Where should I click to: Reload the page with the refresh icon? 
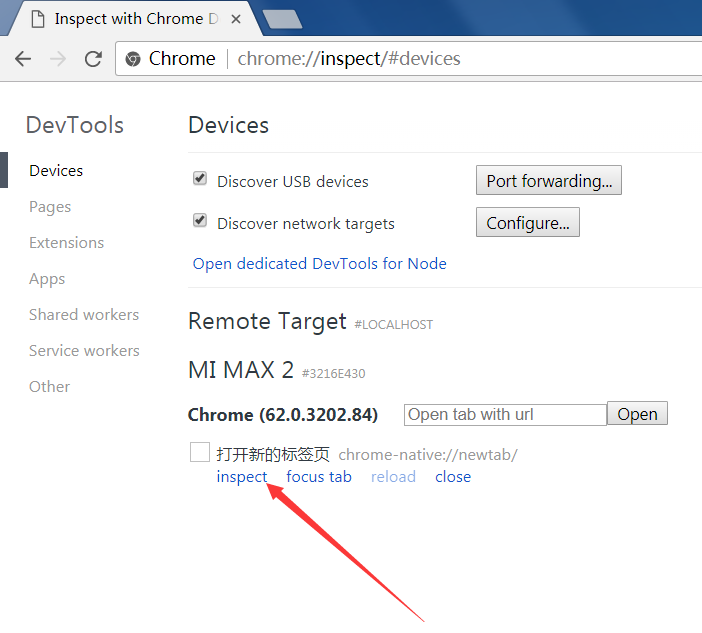[93, 59]
